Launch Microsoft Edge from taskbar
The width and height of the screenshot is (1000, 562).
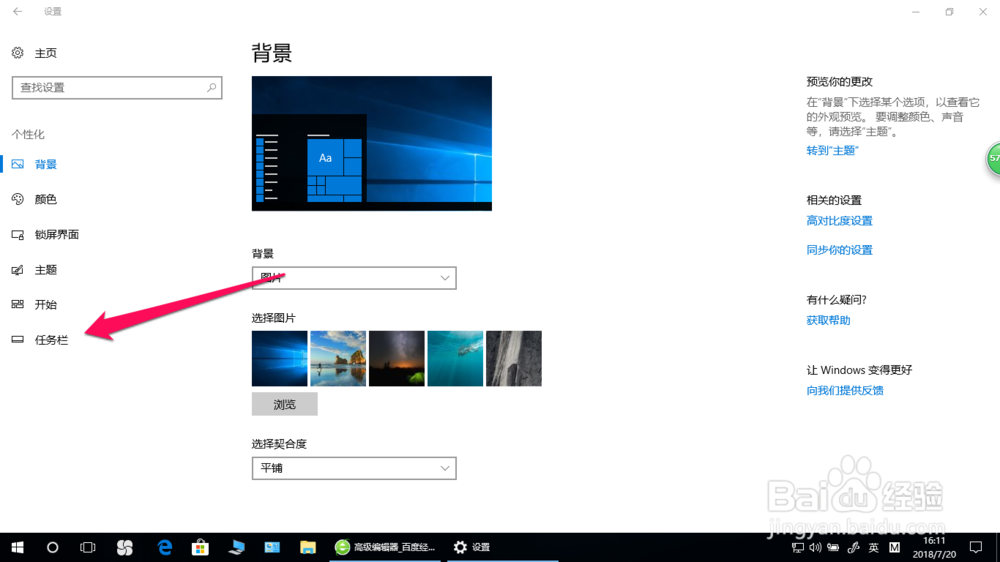tap(165, 547)
